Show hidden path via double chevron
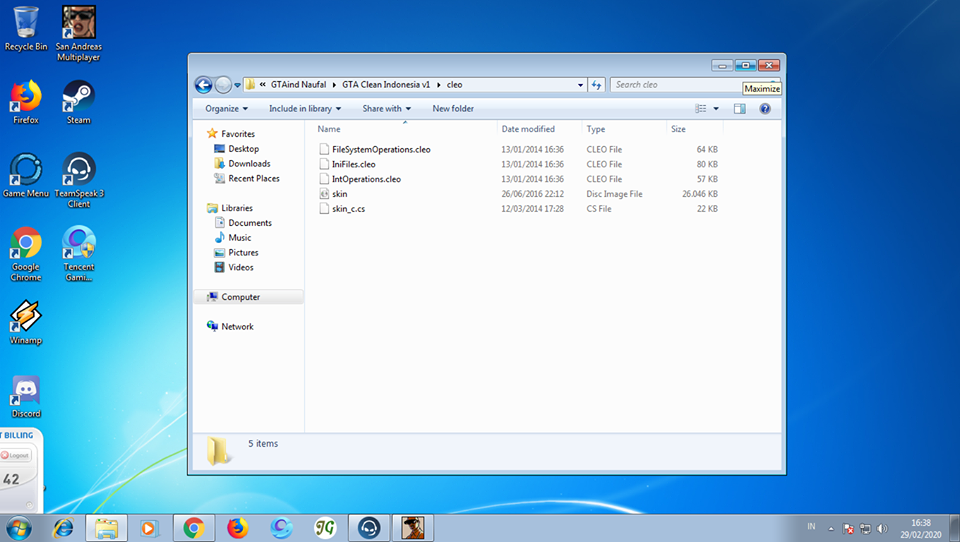Image resolution: width=960 pixels, height=542 pixels. pos(262,85)
